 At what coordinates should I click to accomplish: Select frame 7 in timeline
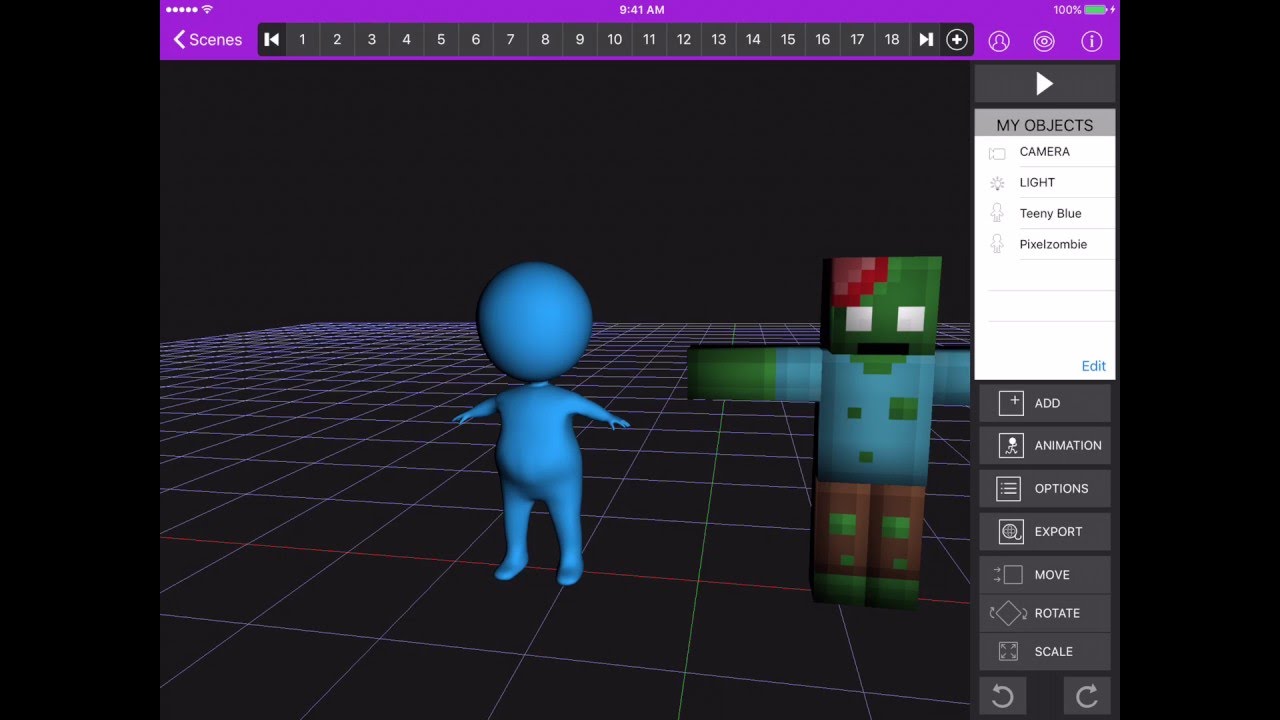(510, 39)
